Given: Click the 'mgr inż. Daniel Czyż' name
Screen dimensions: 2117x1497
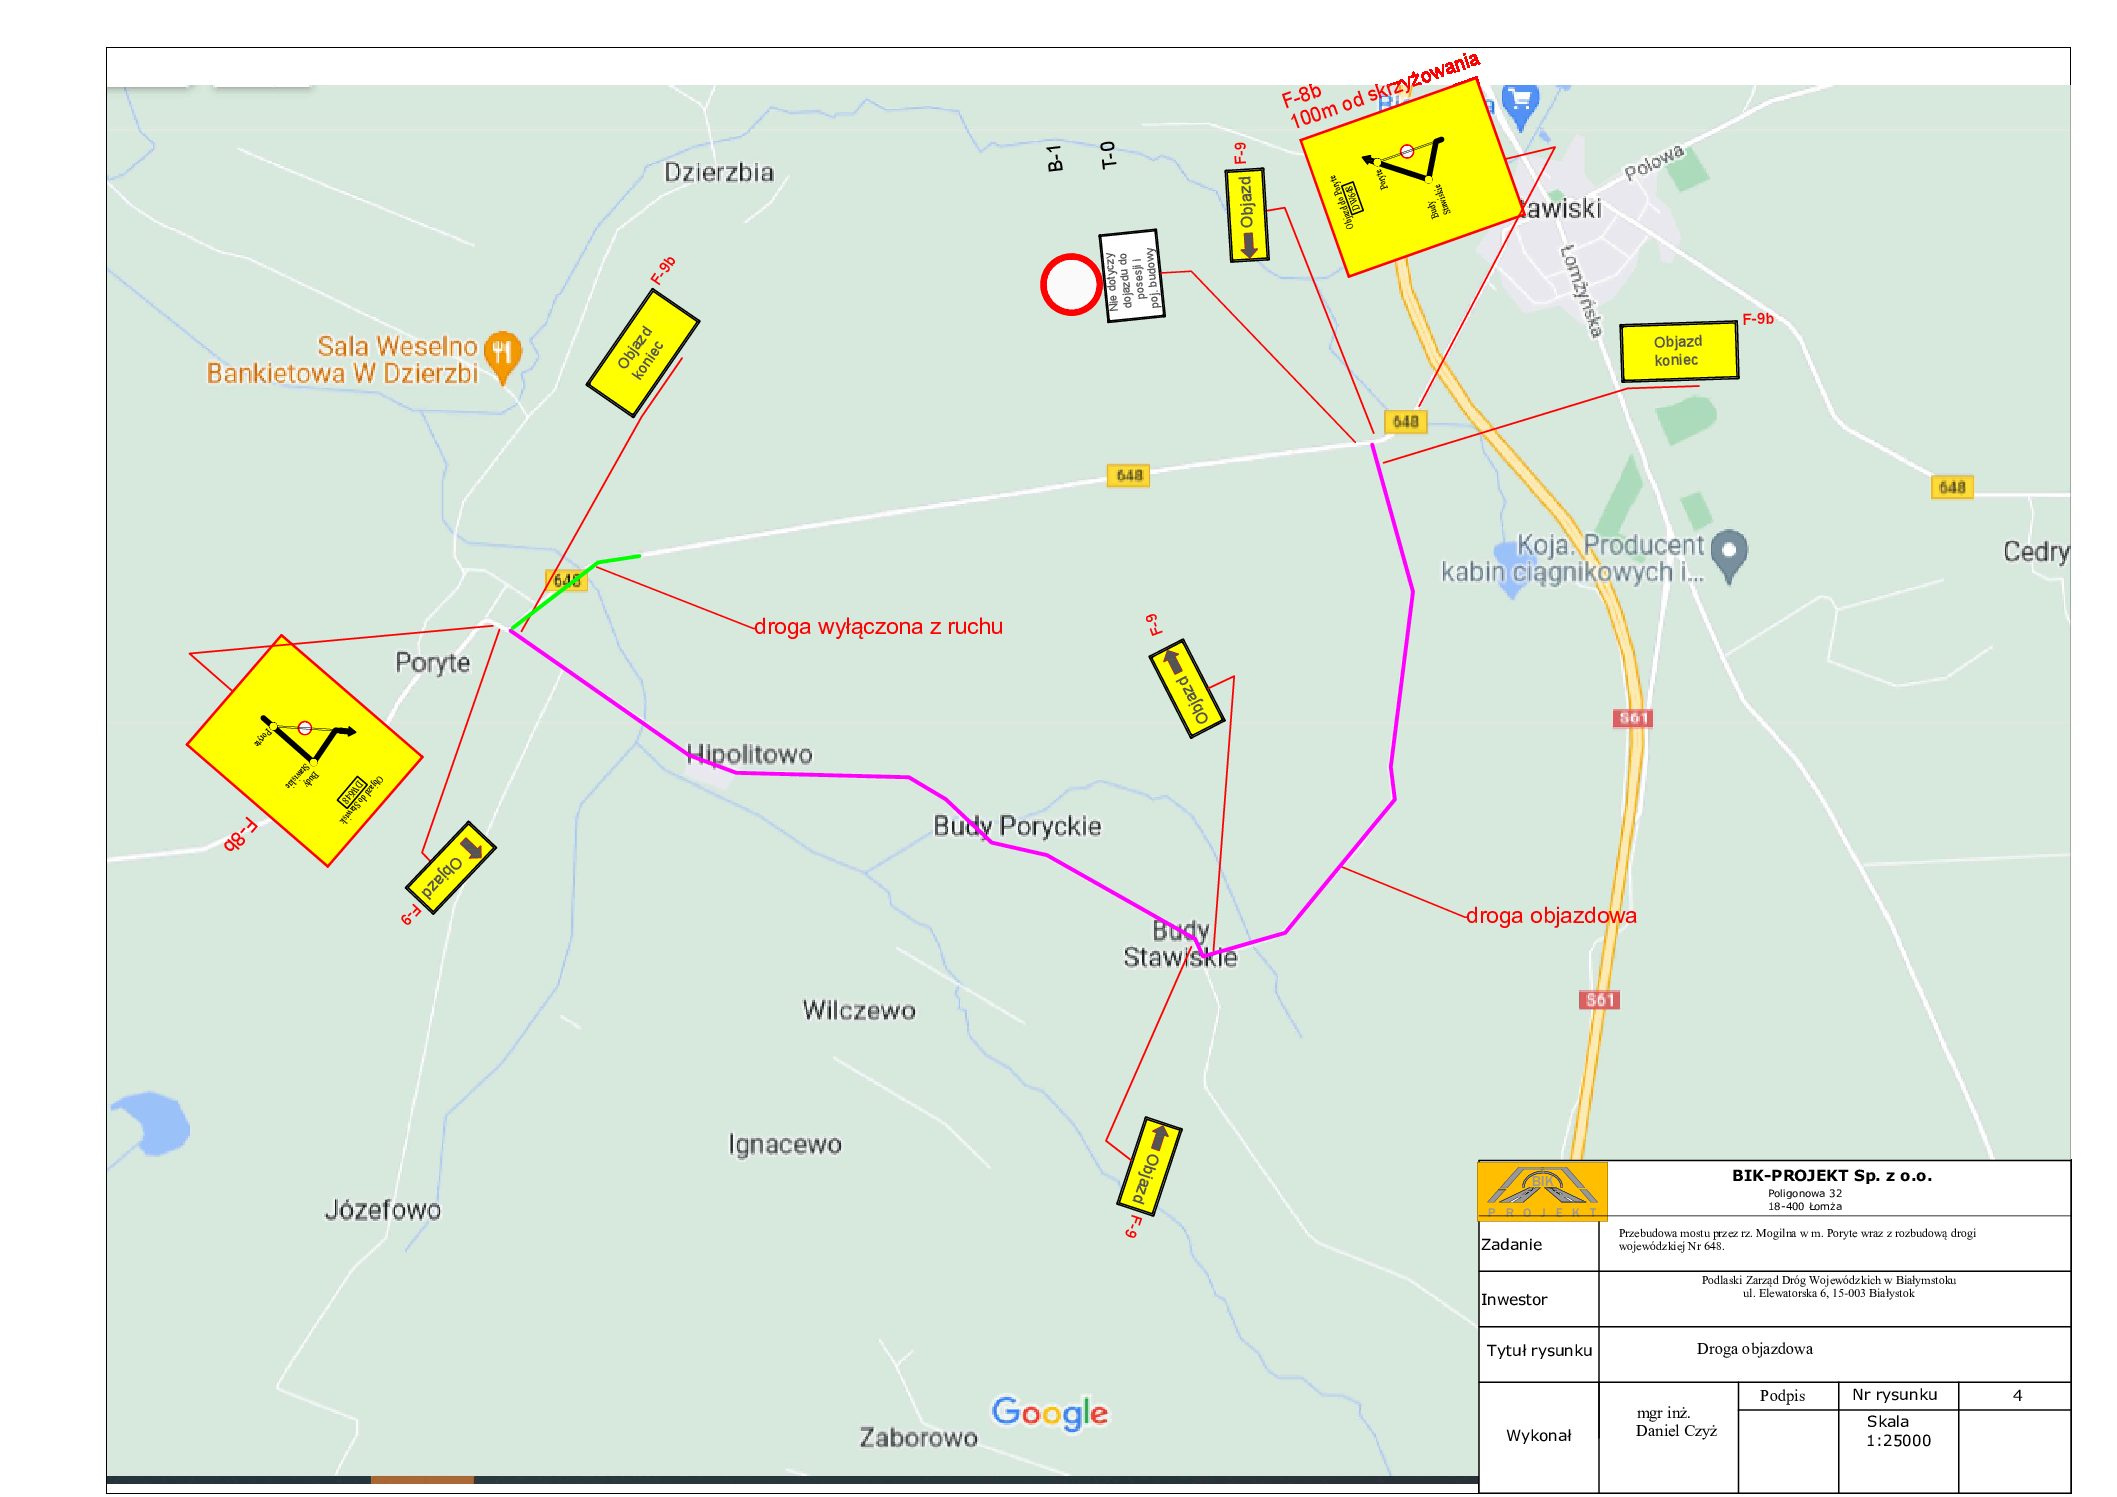Looking at the screenshot, I should click(x=1676, y=1422).
